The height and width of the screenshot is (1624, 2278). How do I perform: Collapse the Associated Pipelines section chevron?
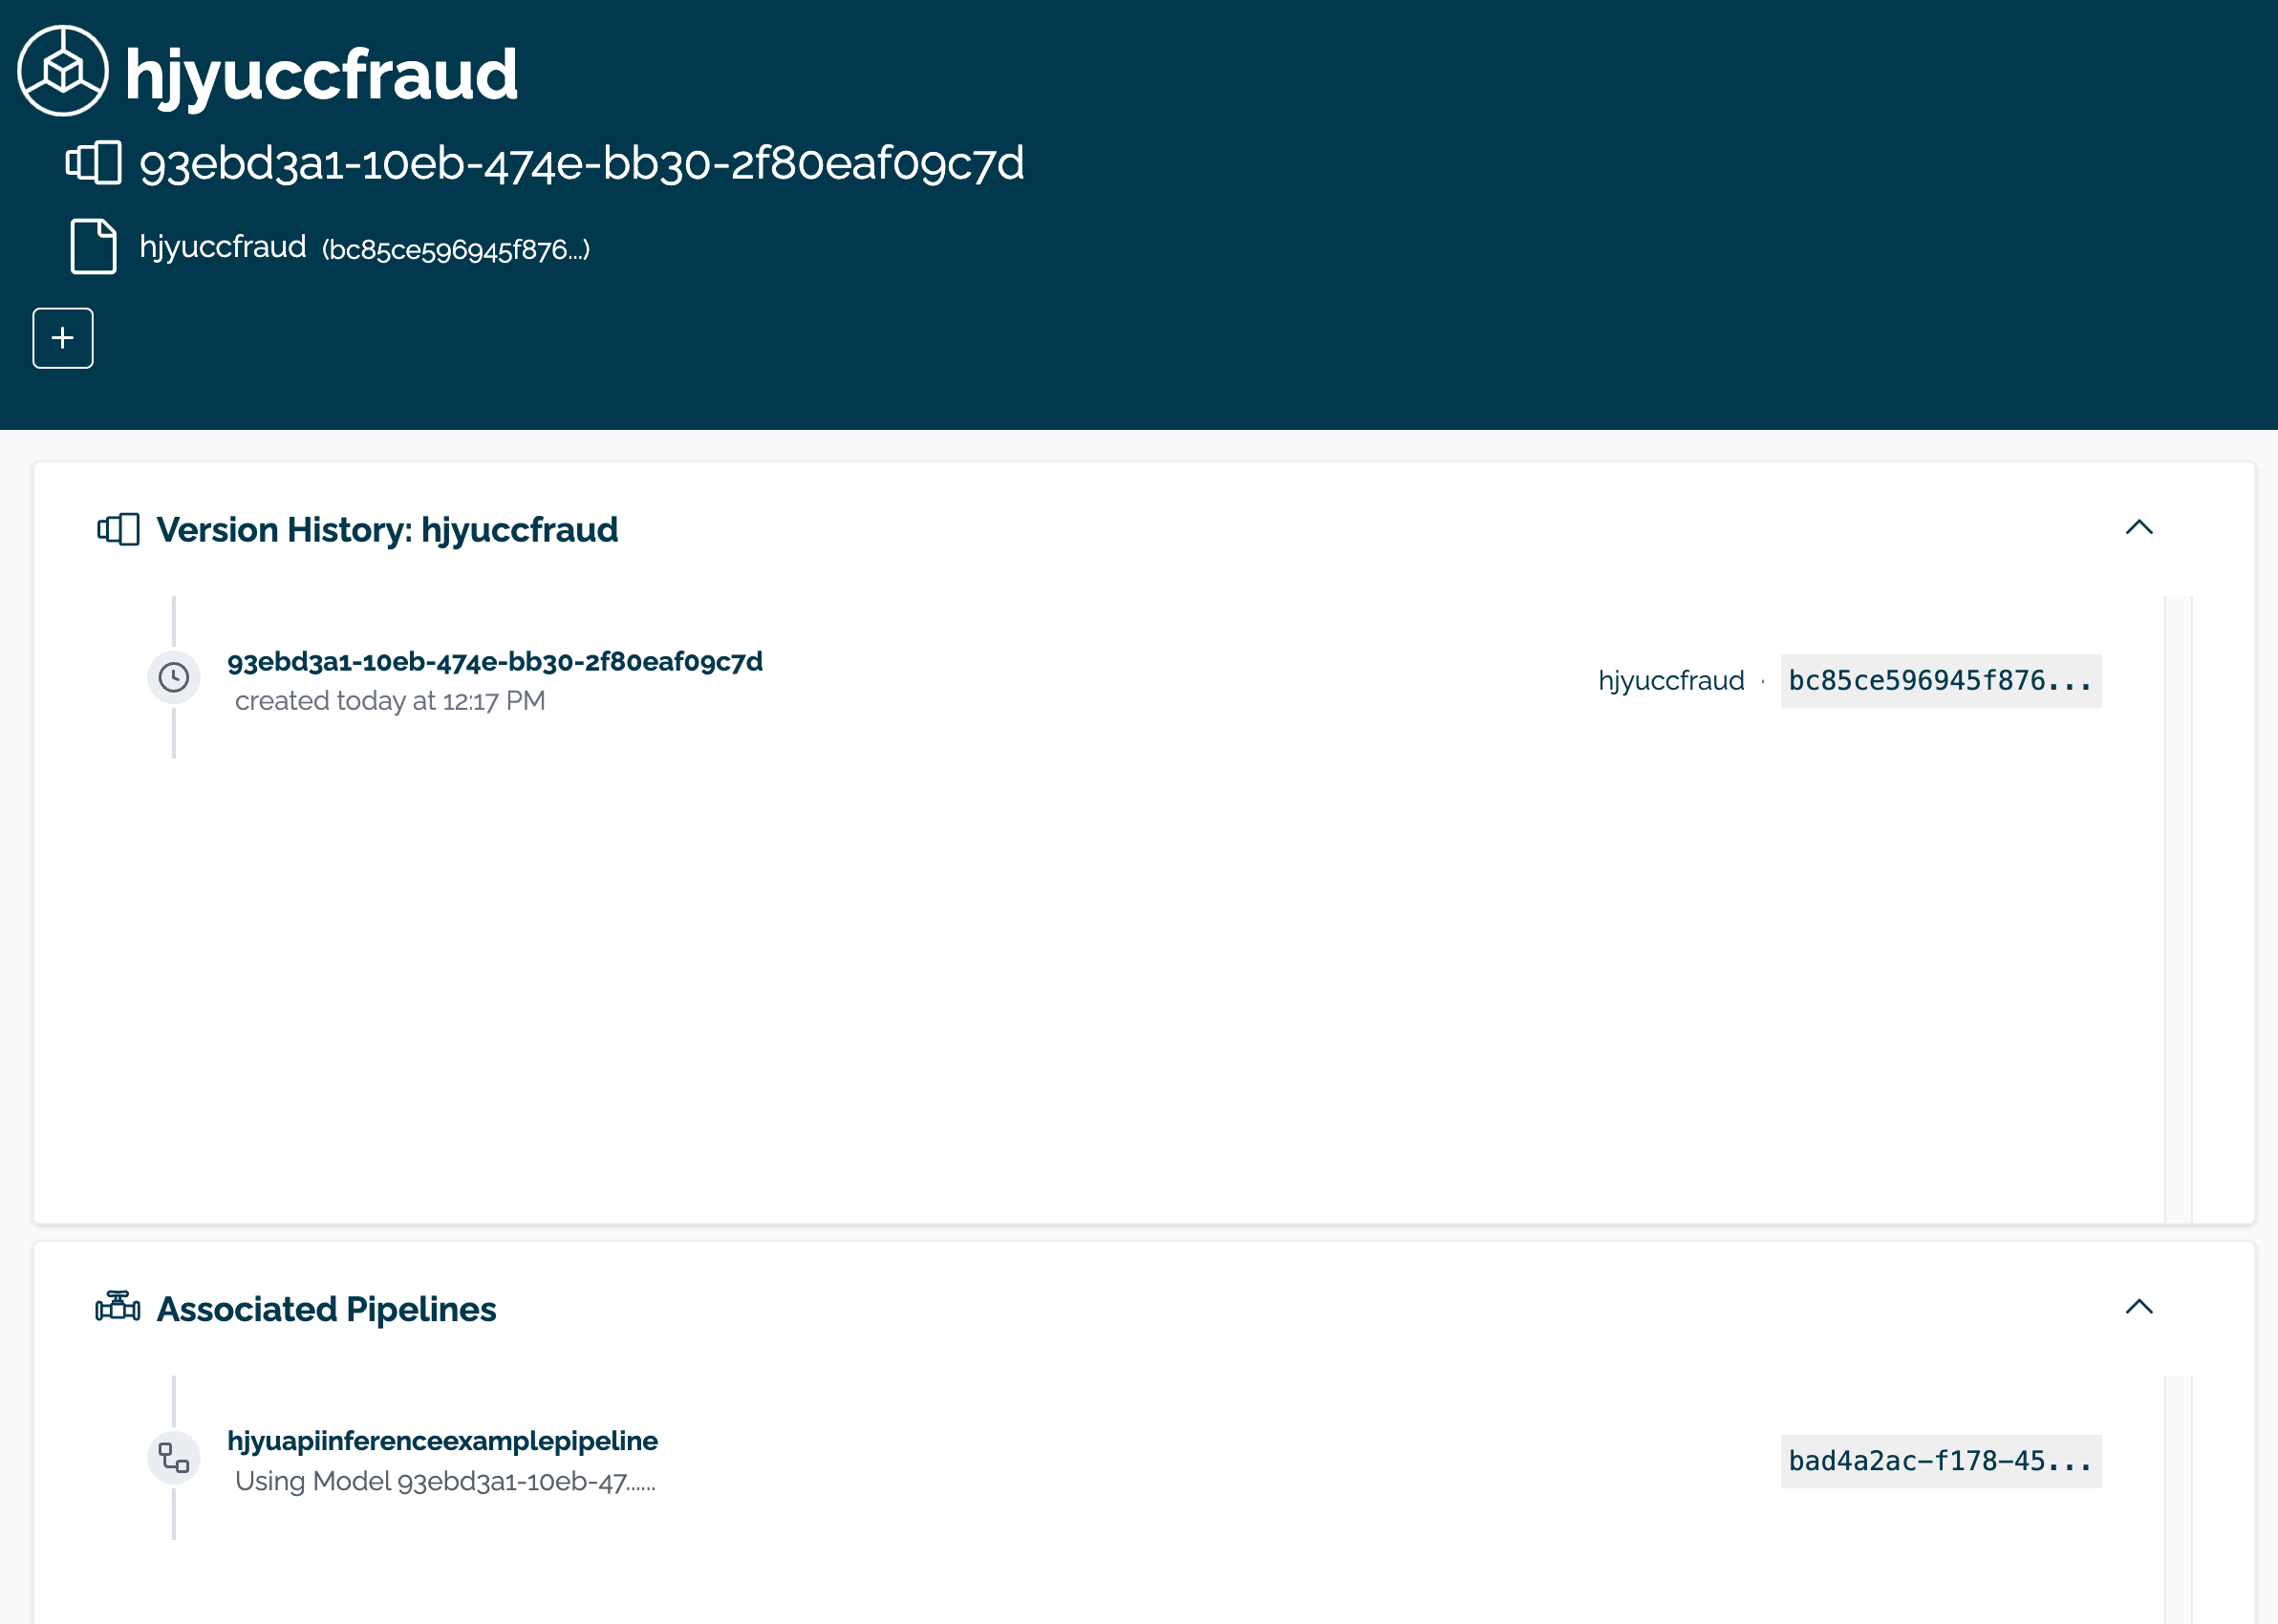pyautogui.click(x=2138, y=1307)
